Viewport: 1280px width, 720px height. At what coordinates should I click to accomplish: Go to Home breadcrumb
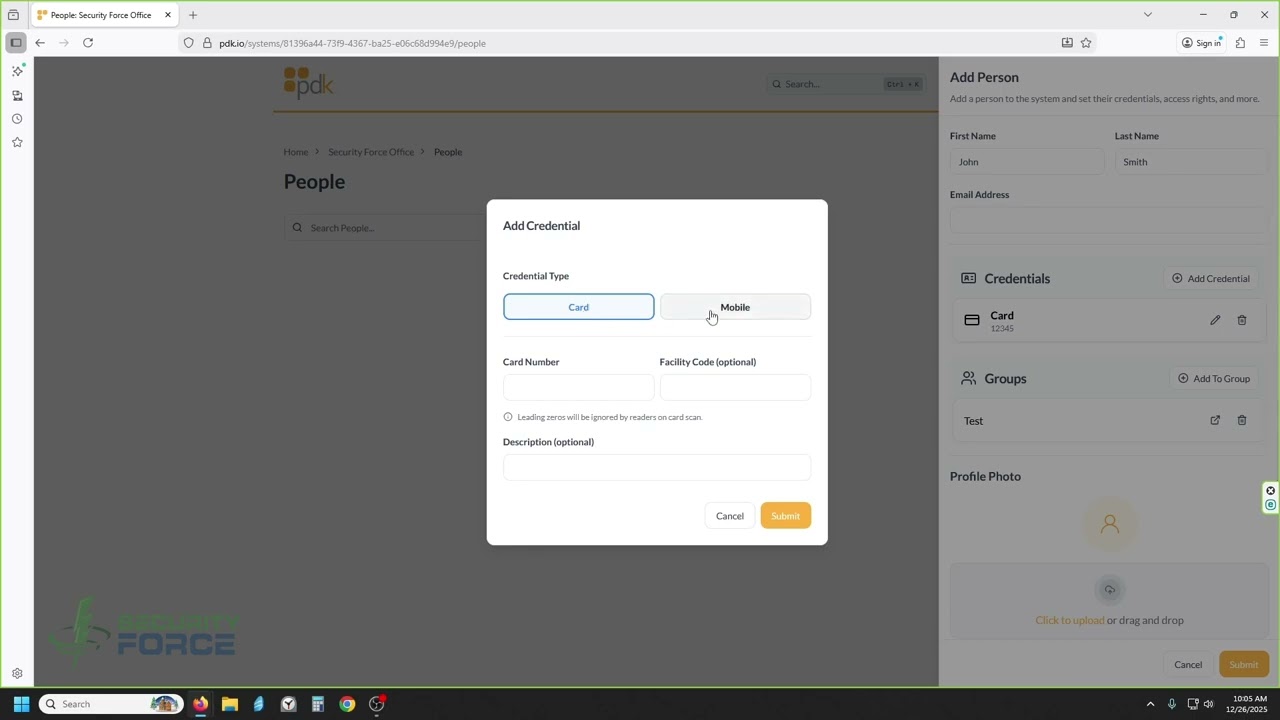(x=295, y=152)
